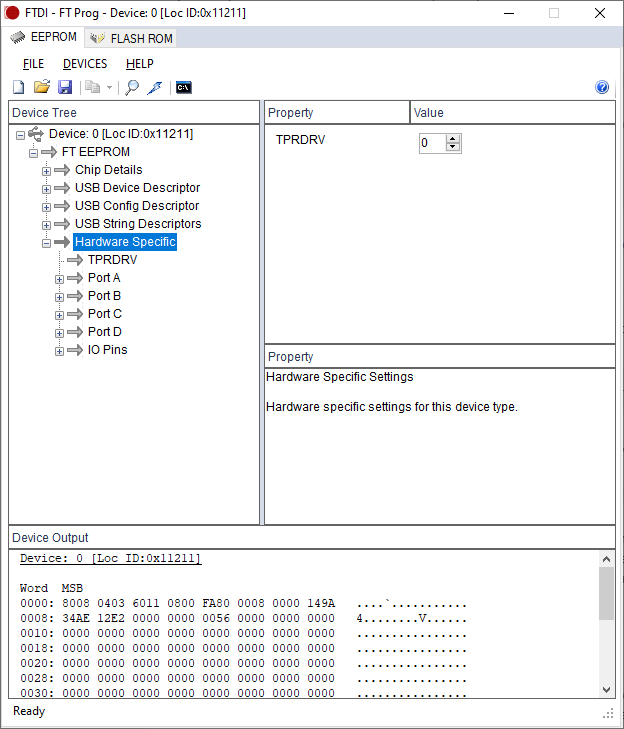Click the TPRDRV value input field
The width and height of the screenshot is (624, 729).
click(431, 143)
